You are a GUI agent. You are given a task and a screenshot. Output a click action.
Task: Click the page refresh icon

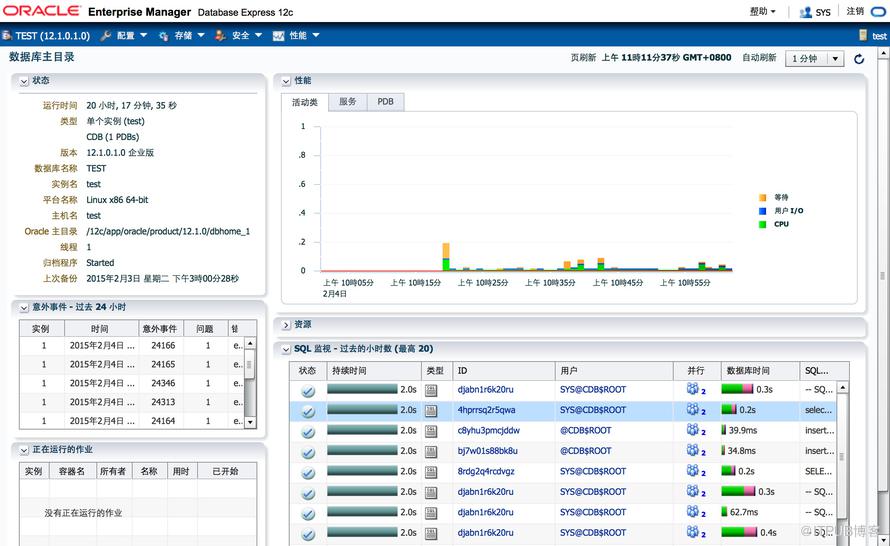click(858, 59)
